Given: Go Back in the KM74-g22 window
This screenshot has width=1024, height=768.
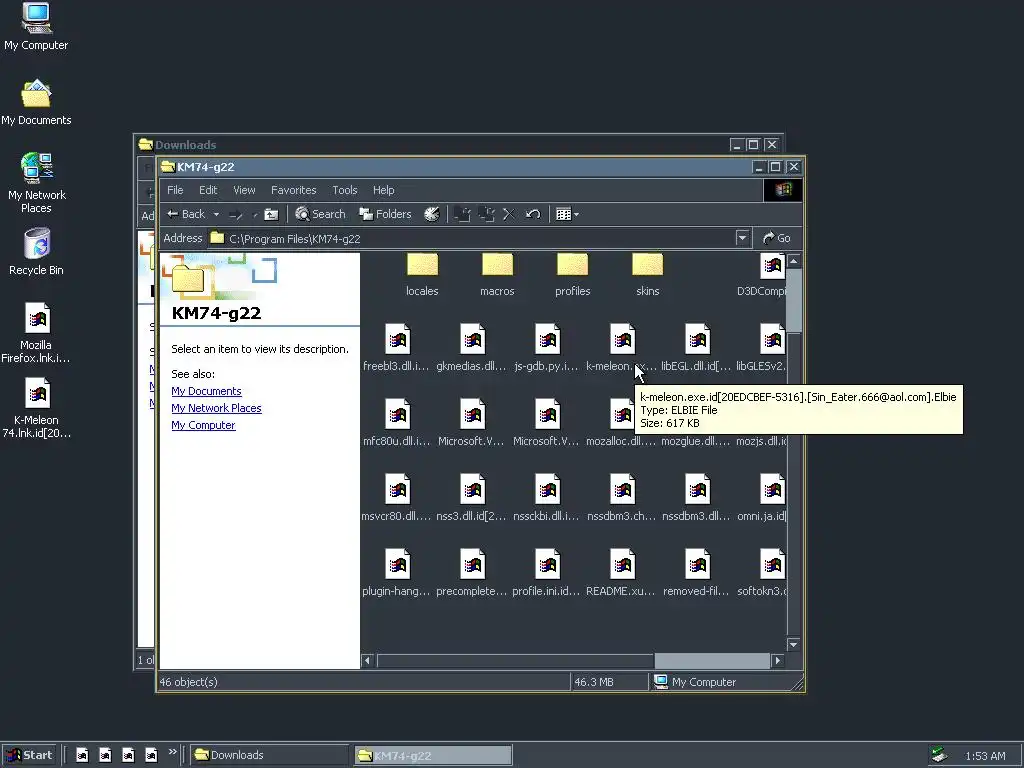Looking at the screenshot, I should (x=185, y=214).
